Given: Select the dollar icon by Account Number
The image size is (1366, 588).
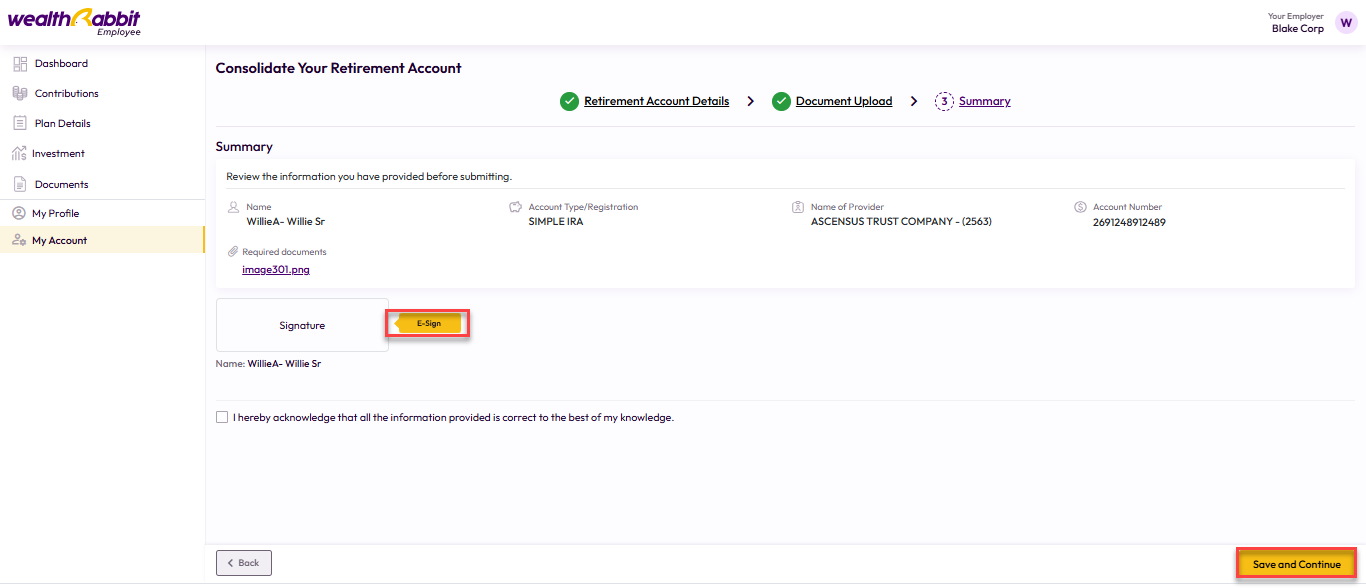Looking at the screenshot, I should (x=1081, y=207).
